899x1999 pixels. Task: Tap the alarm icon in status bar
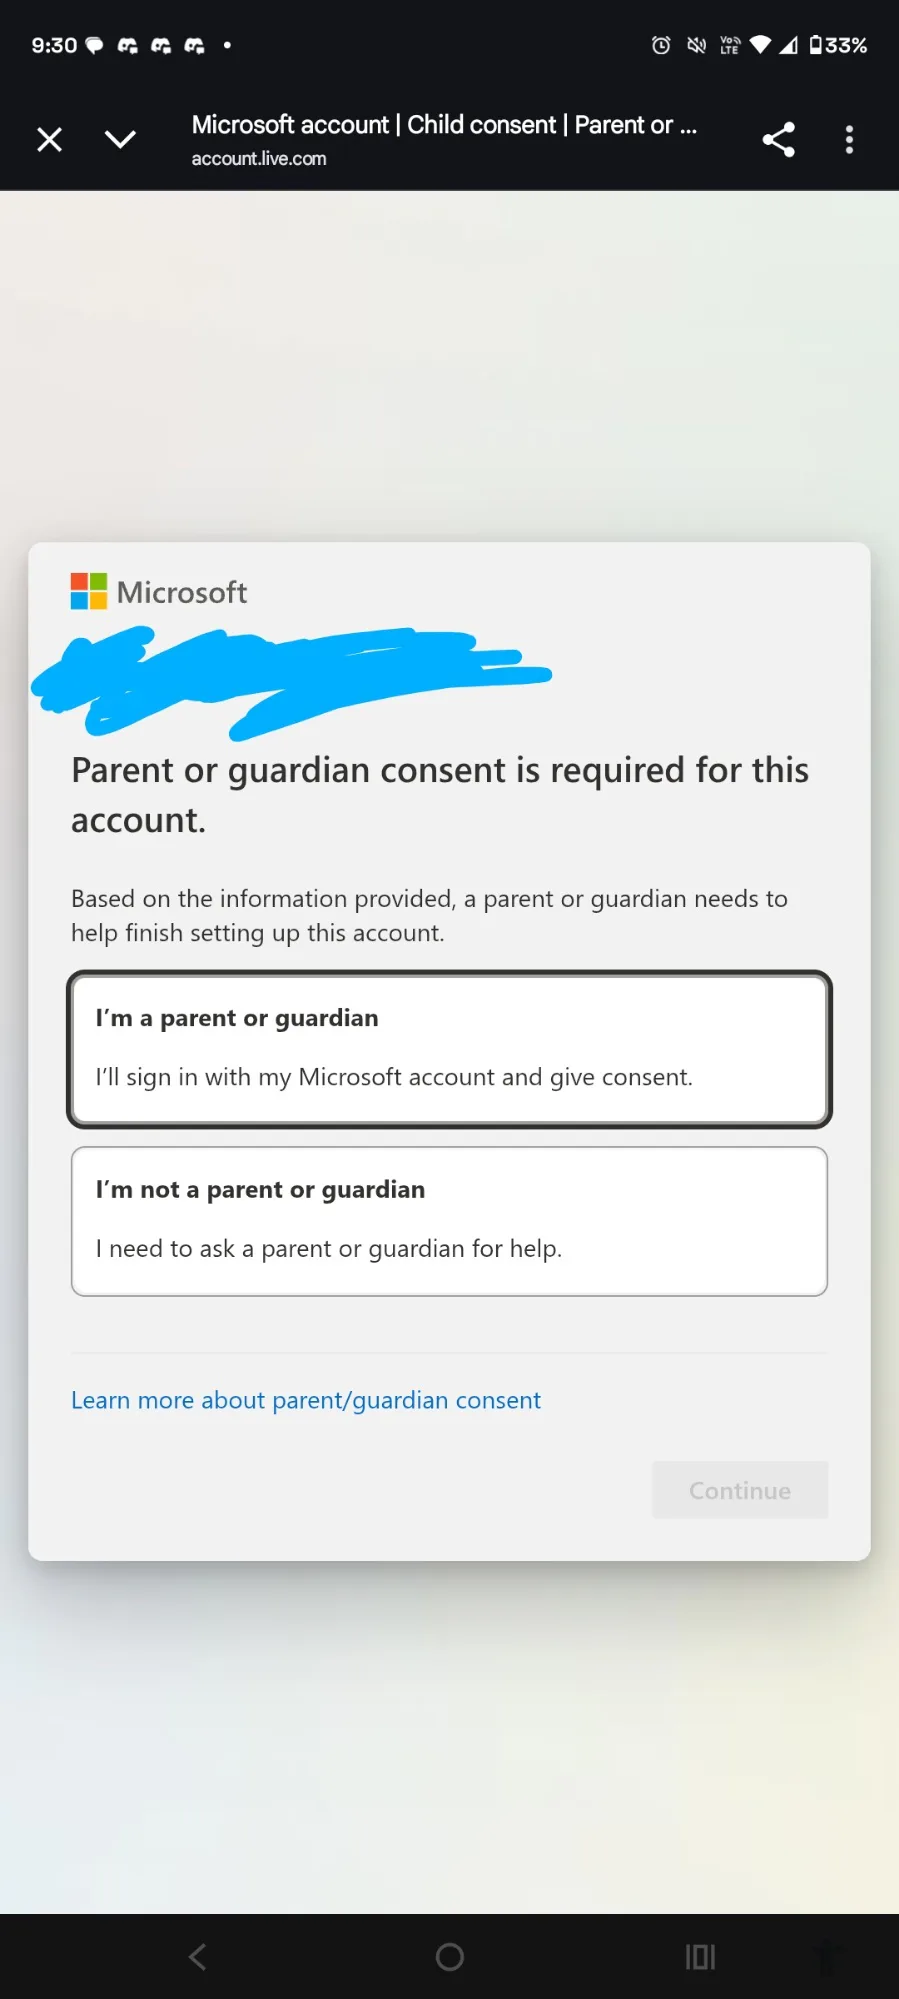661,45
